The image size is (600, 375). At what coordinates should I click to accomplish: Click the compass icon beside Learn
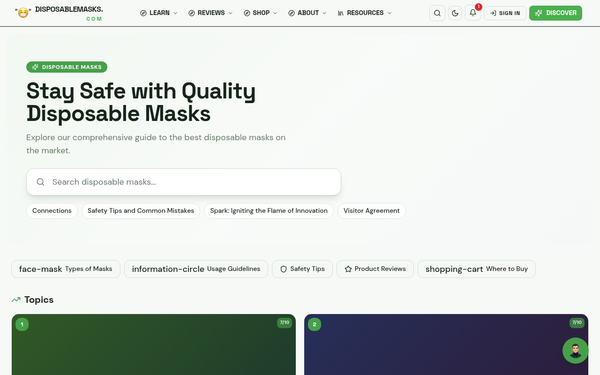click(143, 13)
